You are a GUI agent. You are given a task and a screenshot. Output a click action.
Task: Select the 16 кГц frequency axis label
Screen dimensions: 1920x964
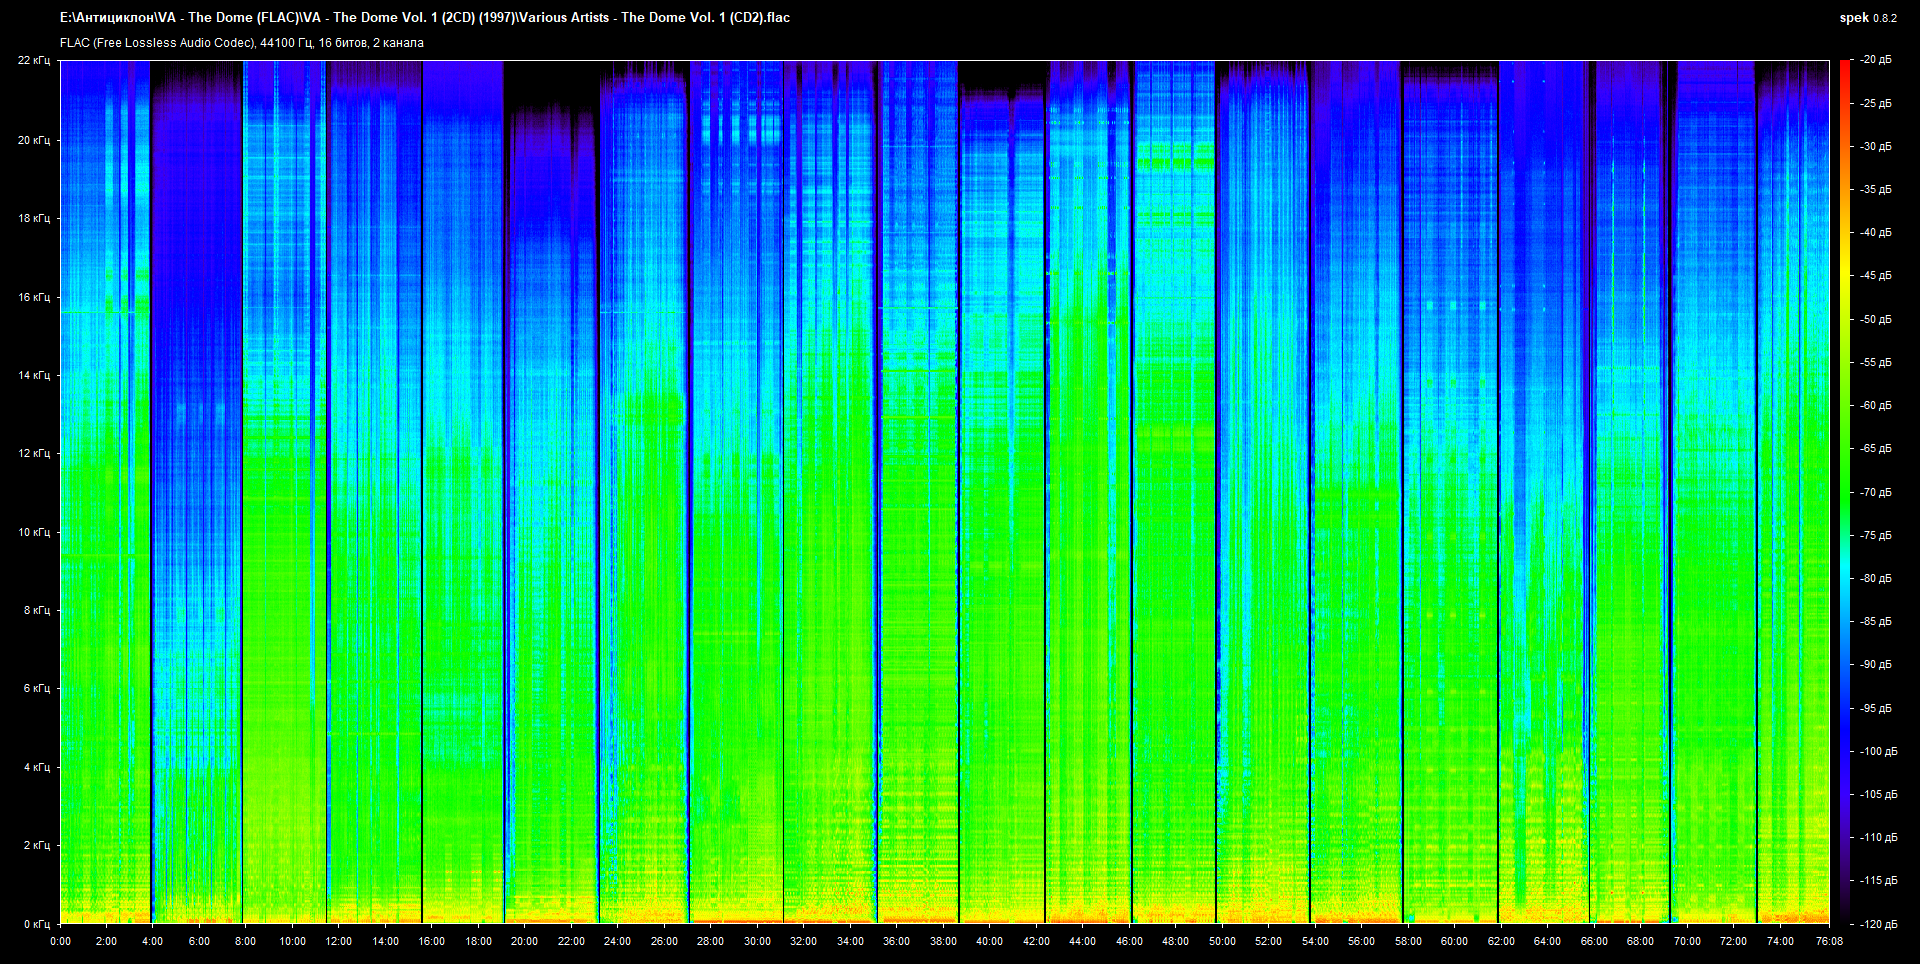[34, 297]
